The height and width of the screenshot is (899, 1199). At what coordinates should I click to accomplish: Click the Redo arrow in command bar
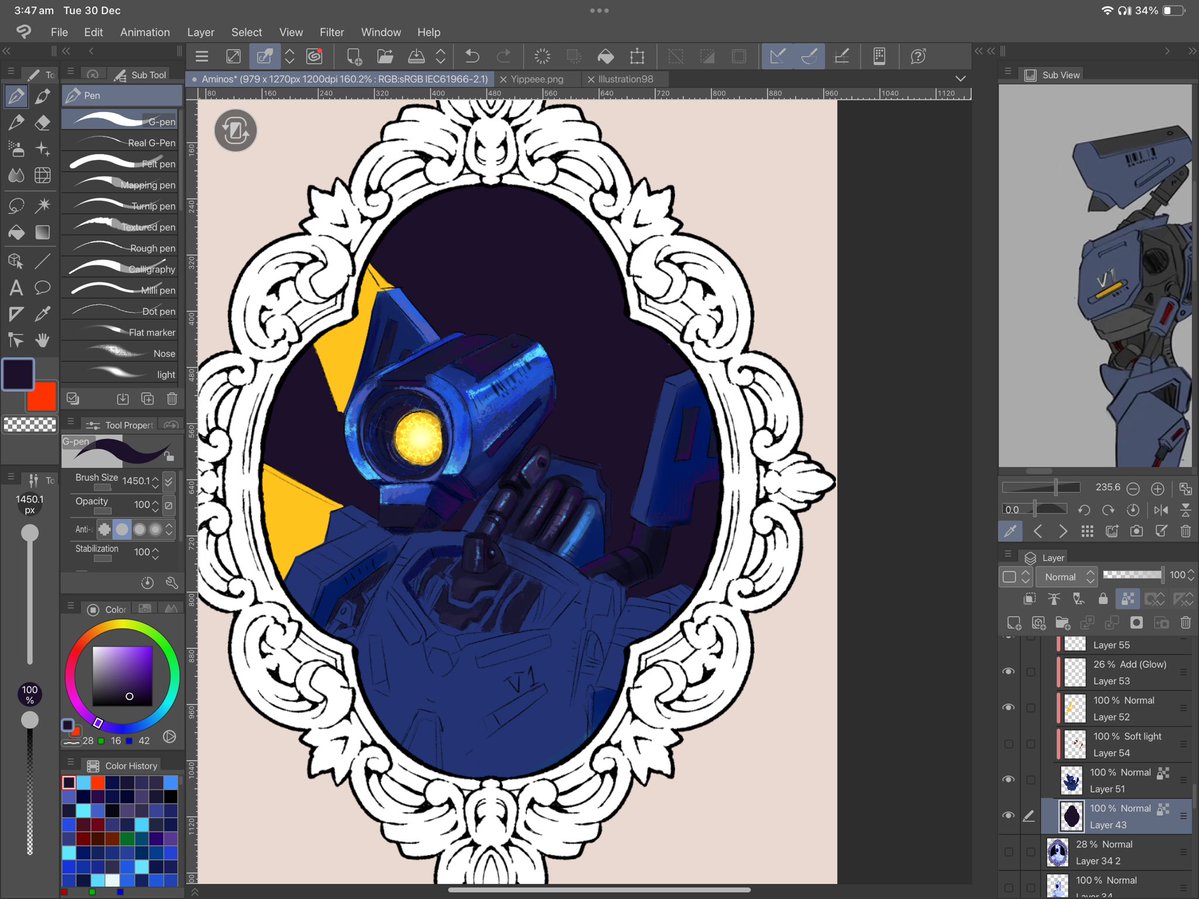pos(503,56)
